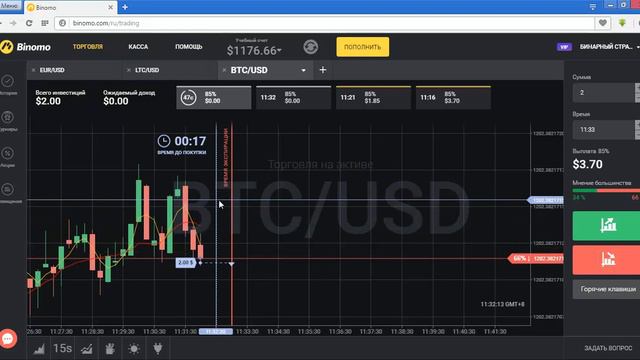Image resolution: width=640 pixels, height=360 pixels.
Task: Expand the BTC/USD asset dropdown arrow
Action: pos(303,70)
